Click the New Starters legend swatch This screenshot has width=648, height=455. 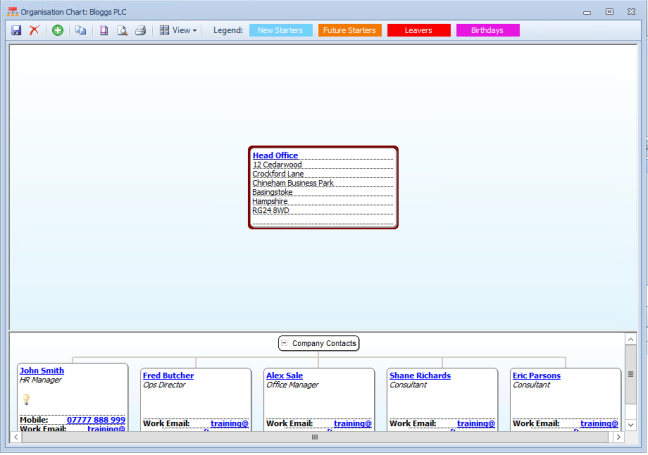[279, 30]
